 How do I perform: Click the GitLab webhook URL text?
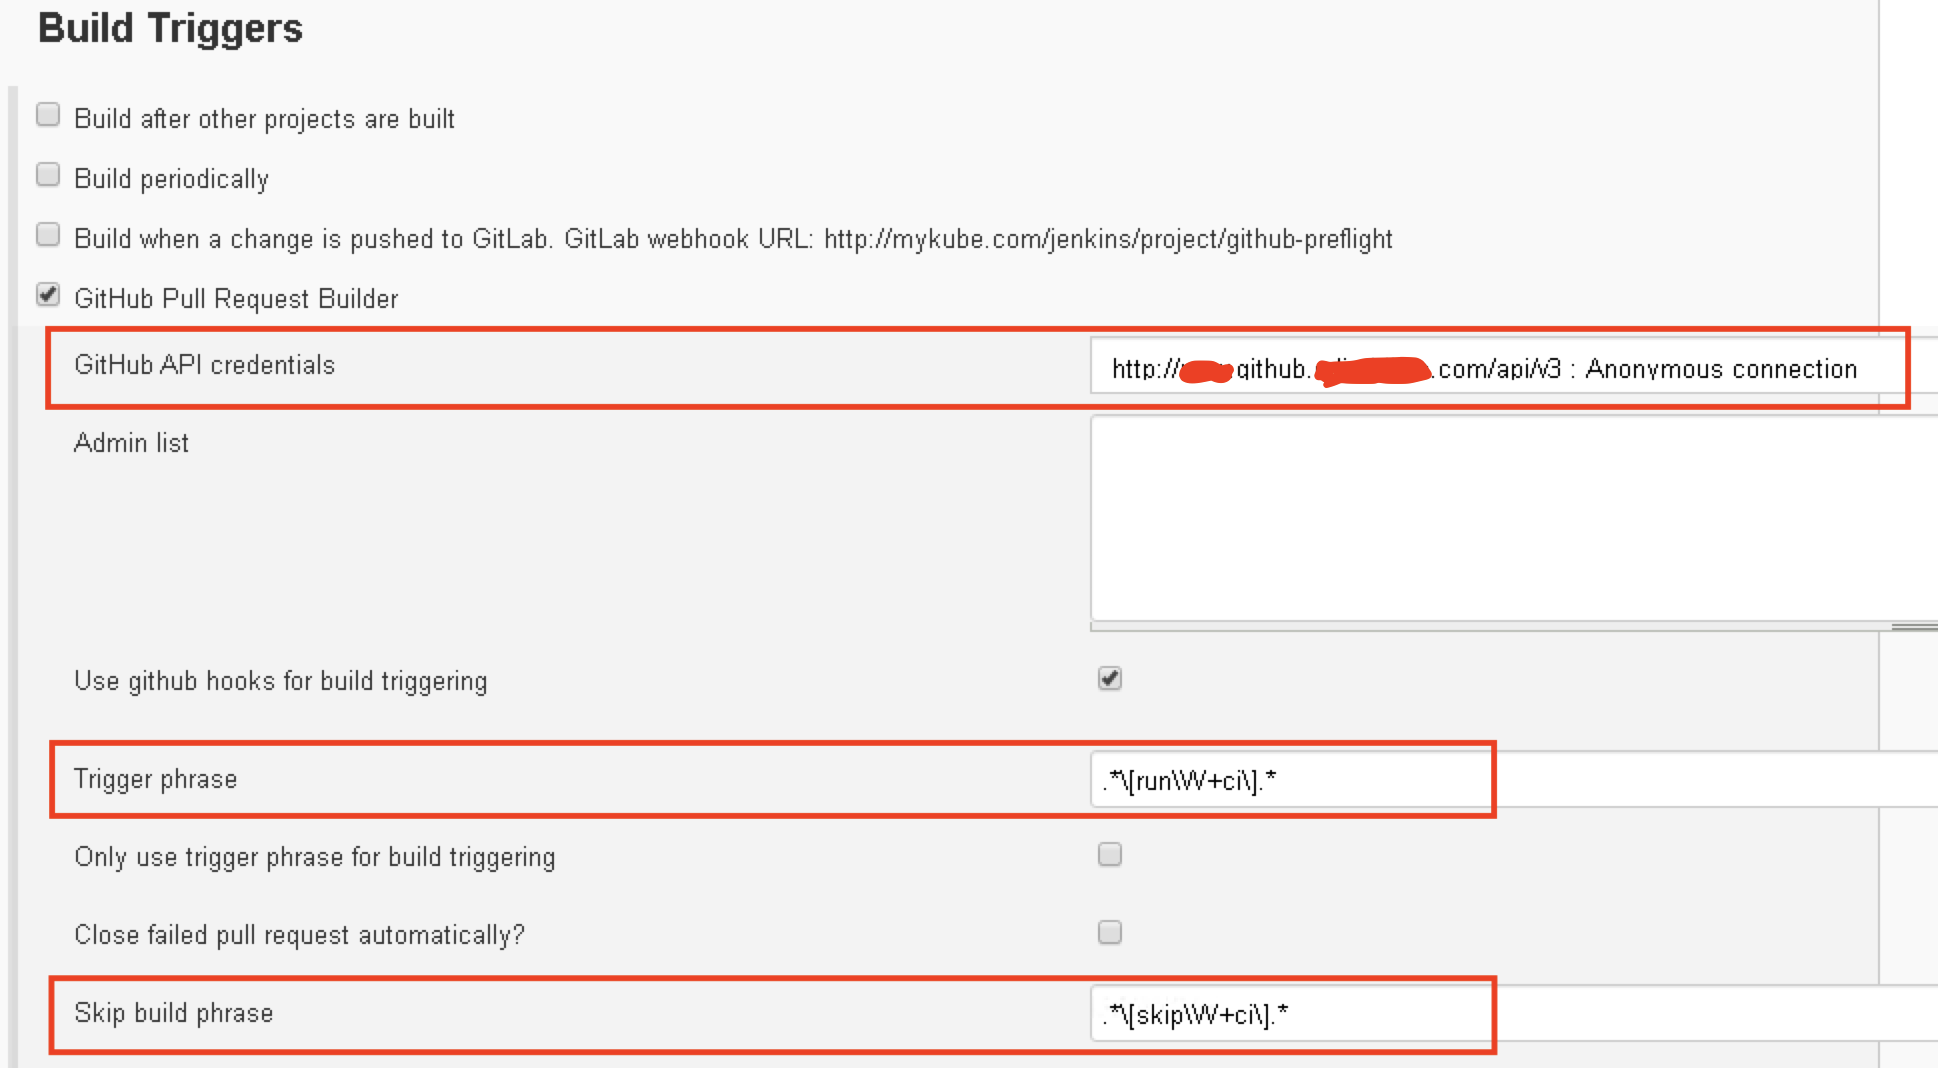(1108, 239)
